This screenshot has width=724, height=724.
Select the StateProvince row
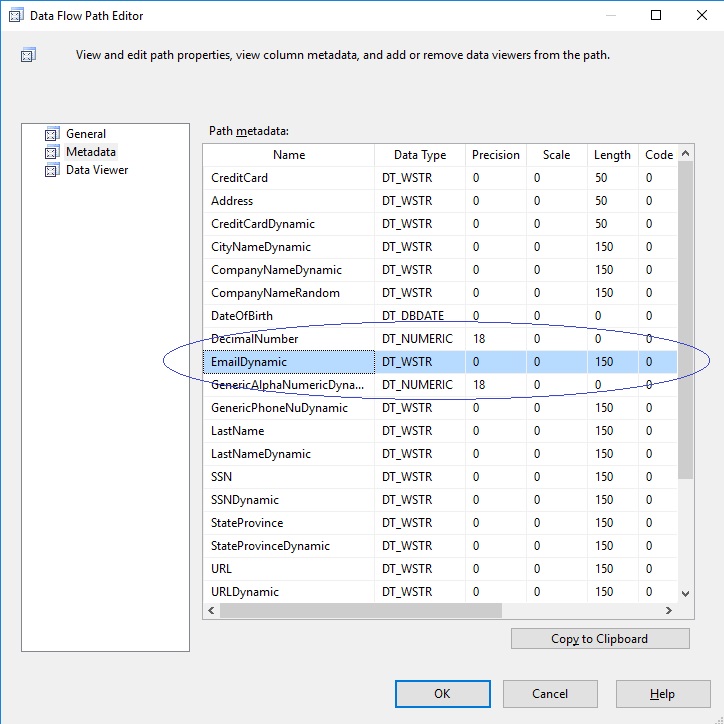(x=440, y=523)
